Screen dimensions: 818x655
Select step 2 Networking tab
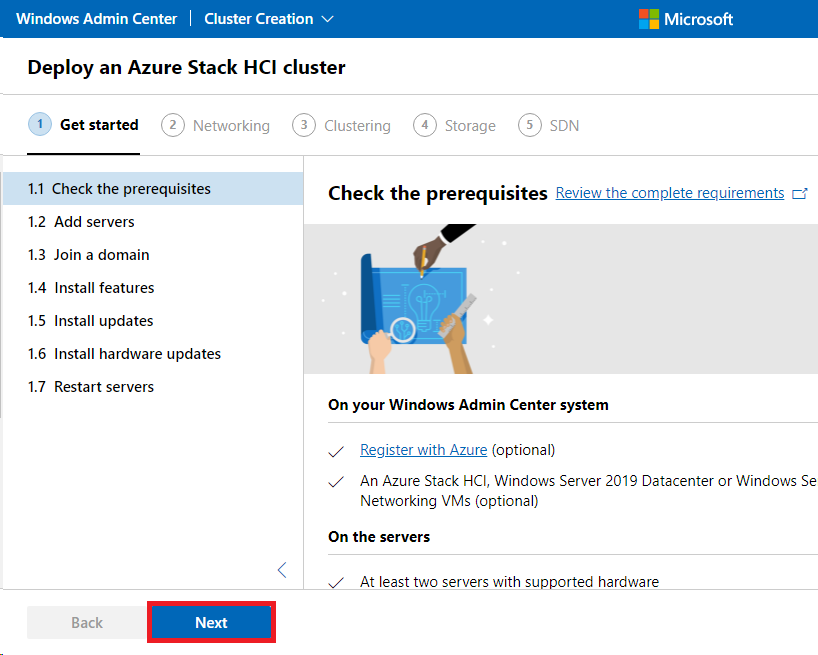click(215, 126)
